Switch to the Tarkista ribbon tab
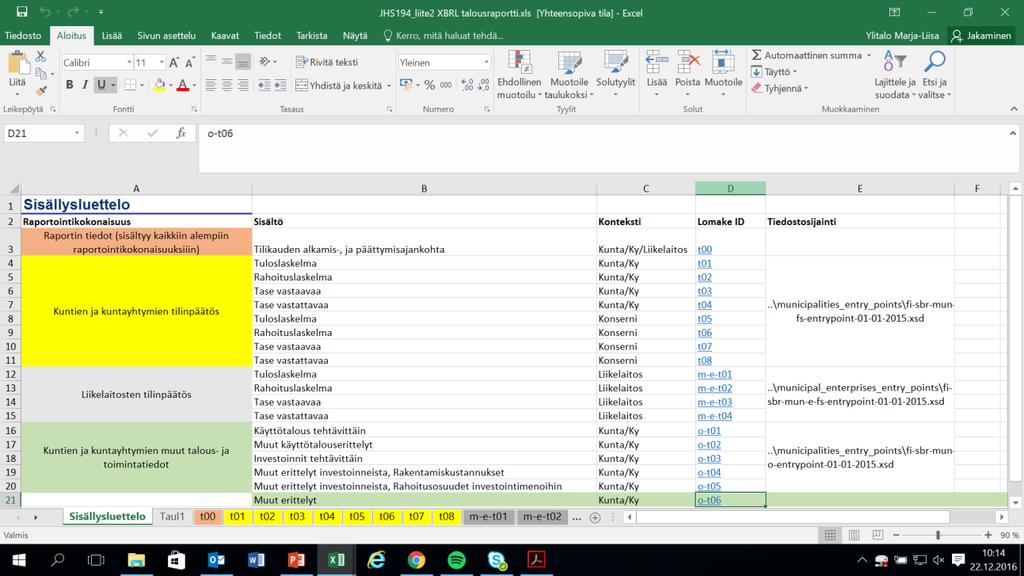This screenshot has width=1024, height=576. click(x=312, y=36)
